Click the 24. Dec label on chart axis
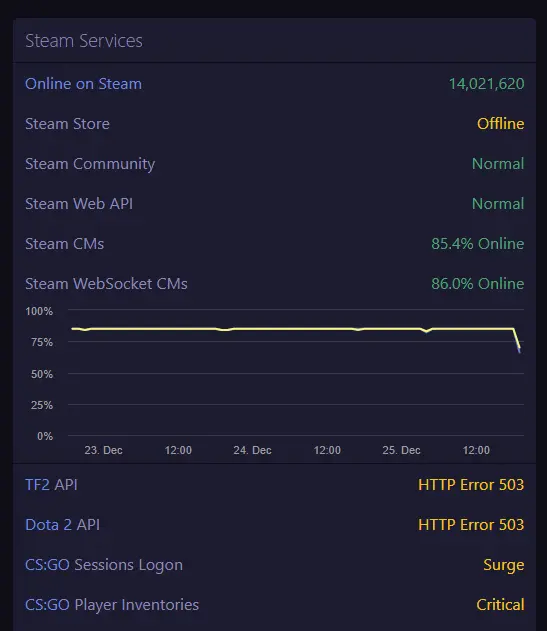547x631 pixels. tap(252, 450)
